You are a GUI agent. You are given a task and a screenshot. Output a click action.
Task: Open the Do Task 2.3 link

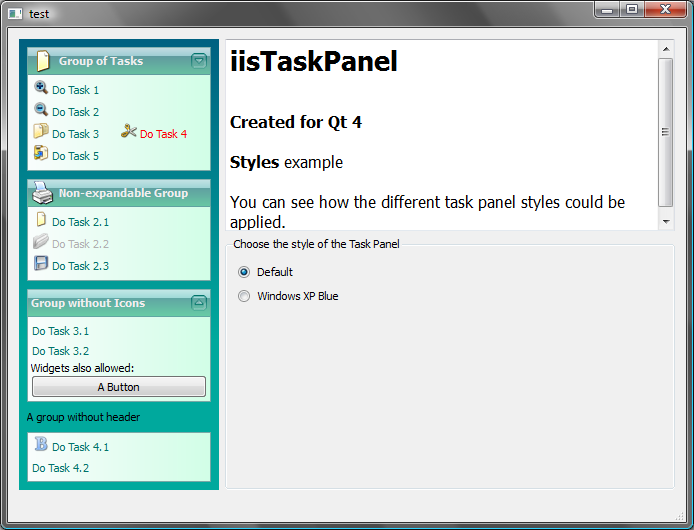[81, 266]
